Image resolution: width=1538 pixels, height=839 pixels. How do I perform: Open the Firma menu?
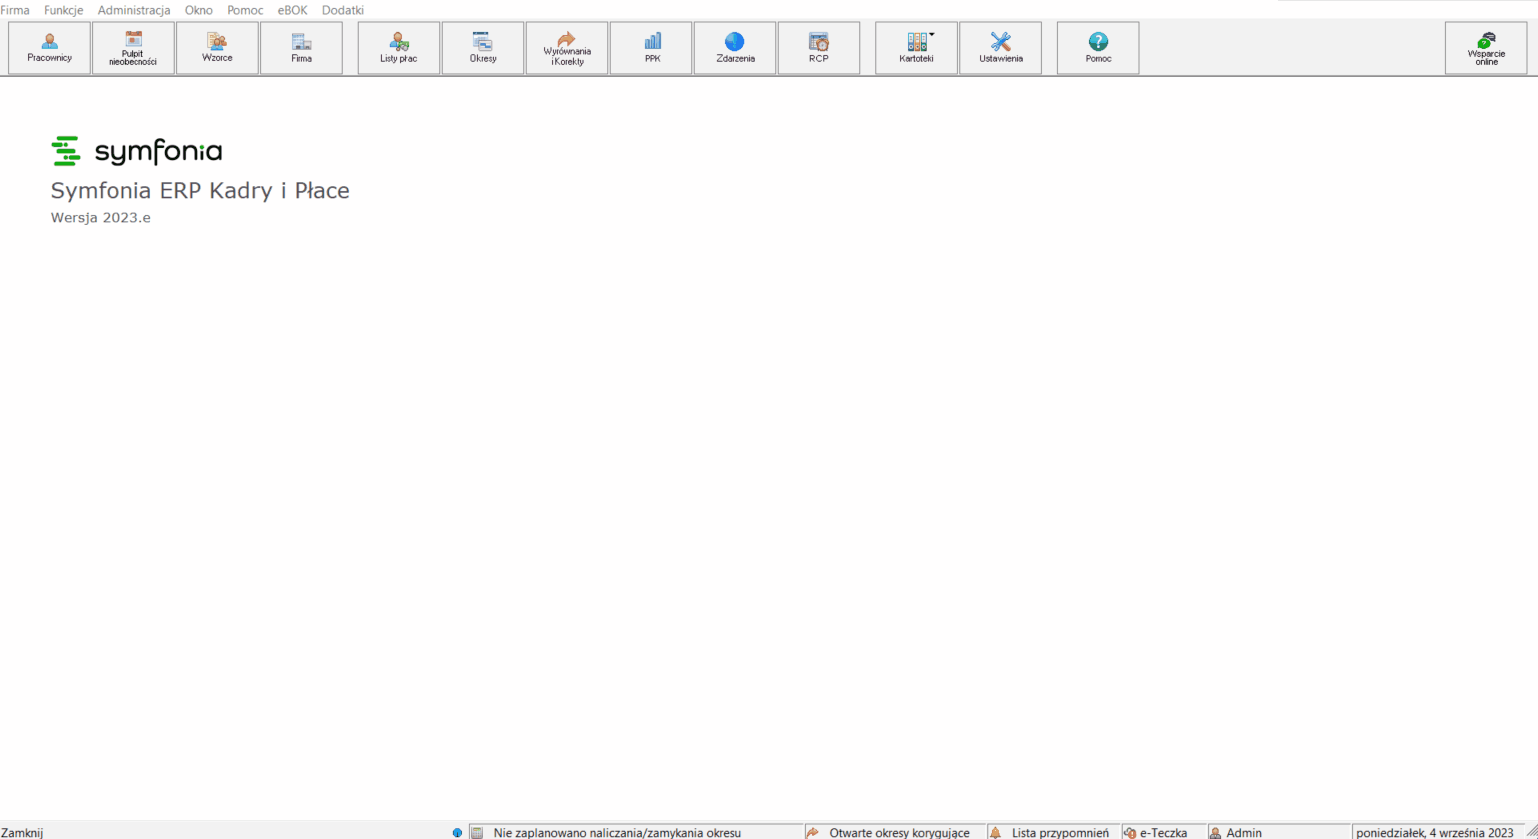coord(15,10)
